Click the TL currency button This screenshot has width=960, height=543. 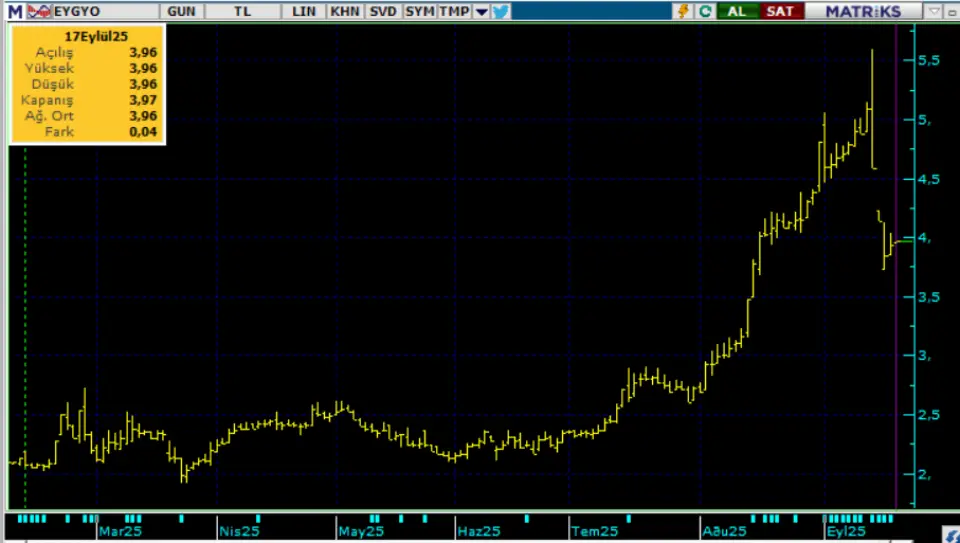coord(242,11)
